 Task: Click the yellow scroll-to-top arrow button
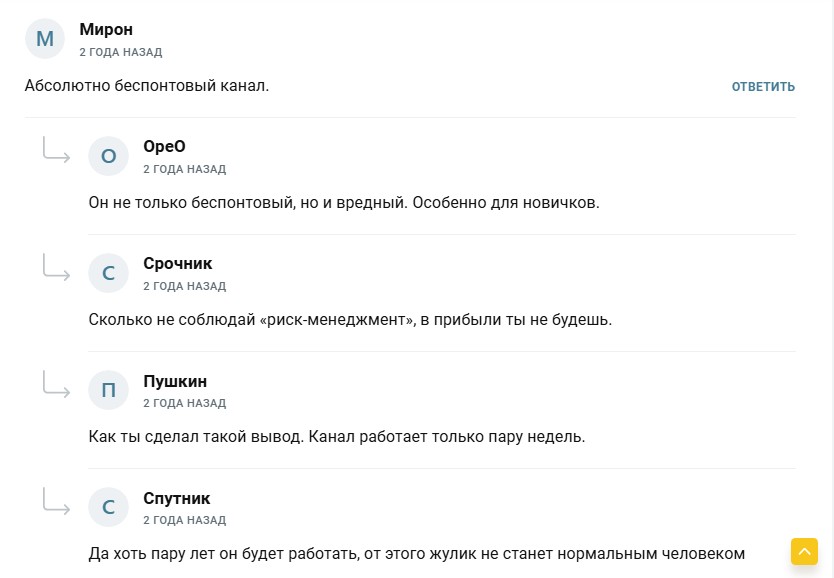coord(804,551)
